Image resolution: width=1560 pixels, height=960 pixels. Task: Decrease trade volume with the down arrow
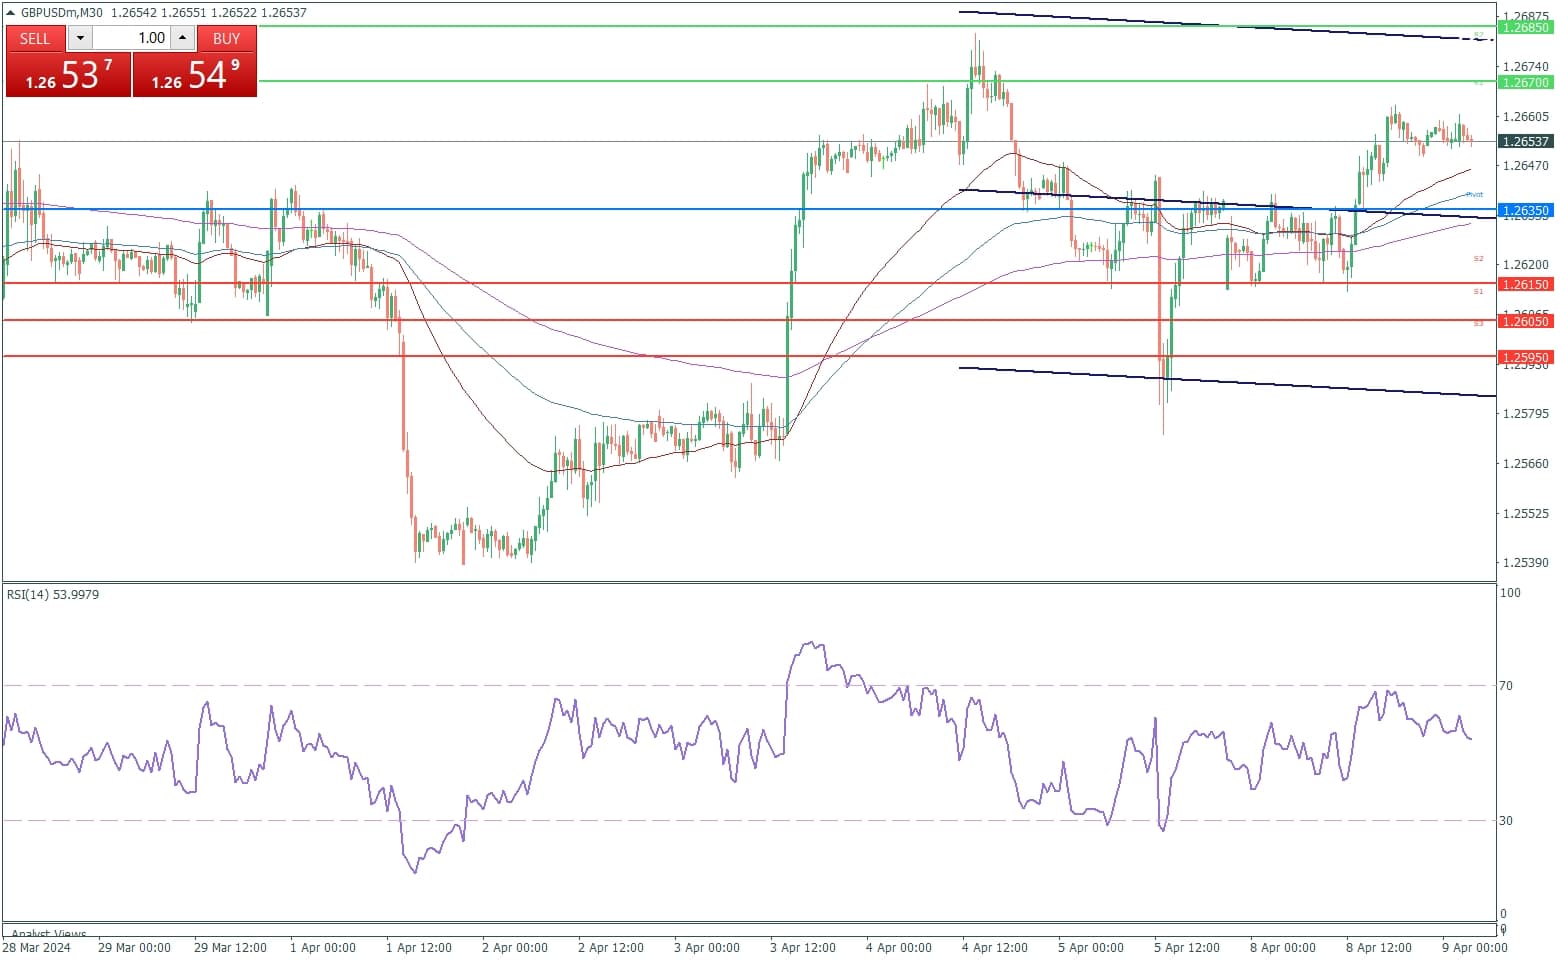tap(80, 38)
